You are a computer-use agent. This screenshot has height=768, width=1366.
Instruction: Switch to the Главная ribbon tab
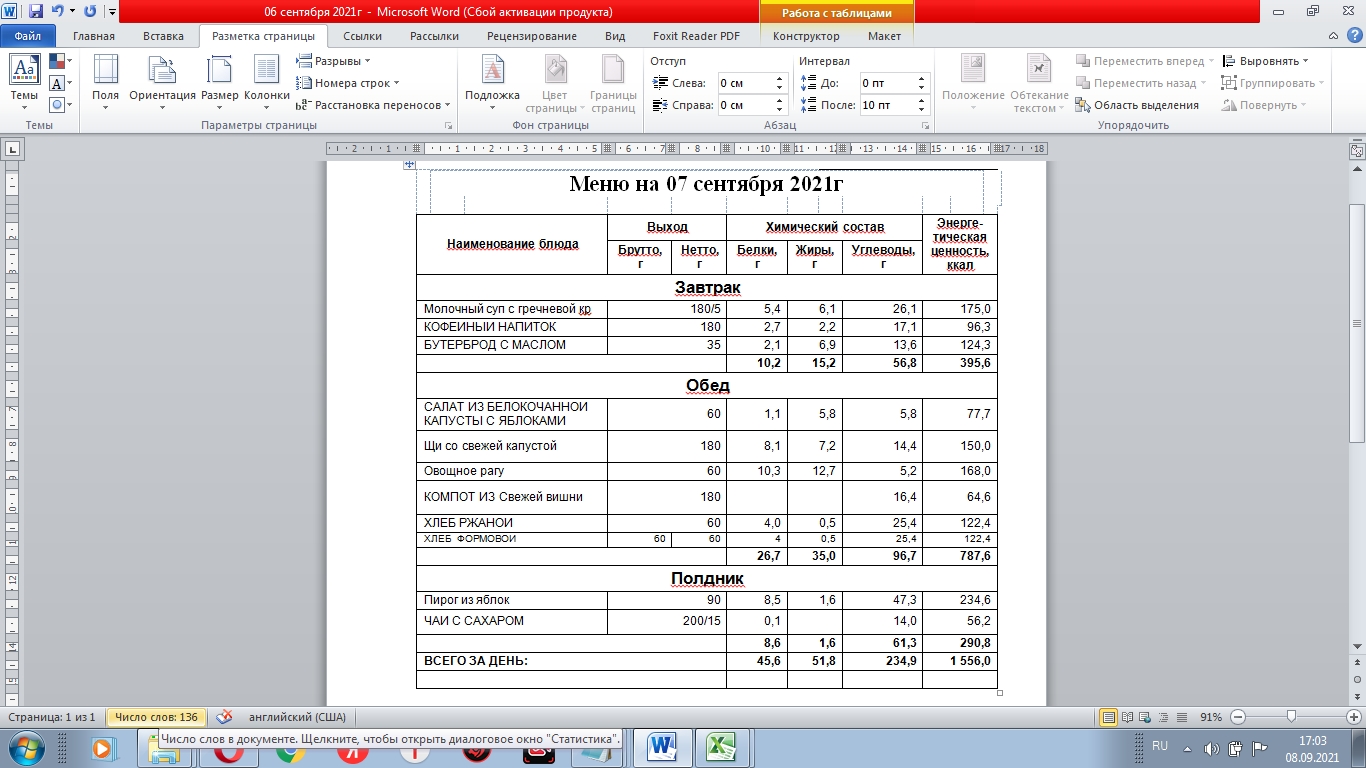click(x=93, y=36)
